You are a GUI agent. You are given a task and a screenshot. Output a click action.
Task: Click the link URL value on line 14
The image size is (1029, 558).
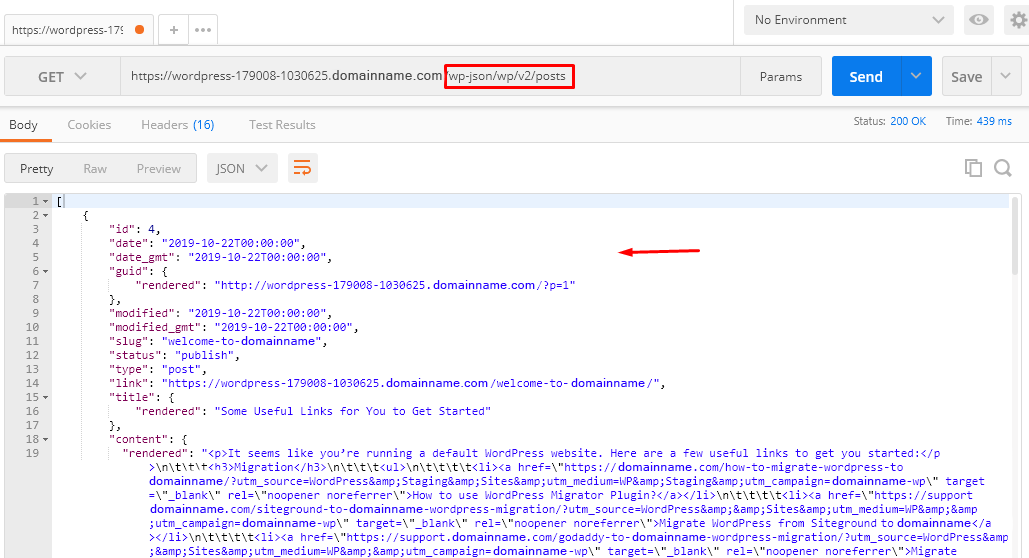[x=411, y=383]
